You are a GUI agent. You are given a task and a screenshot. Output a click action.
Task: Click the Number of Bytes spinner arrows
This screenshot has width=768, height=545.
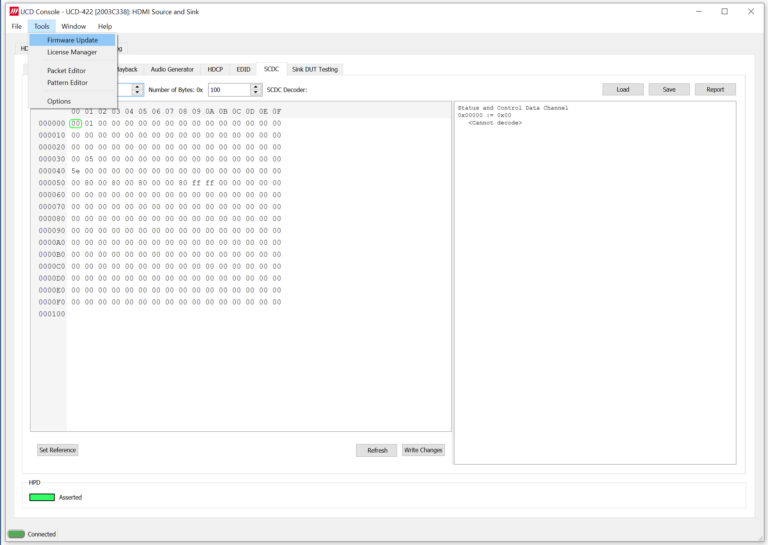(256, 90)
